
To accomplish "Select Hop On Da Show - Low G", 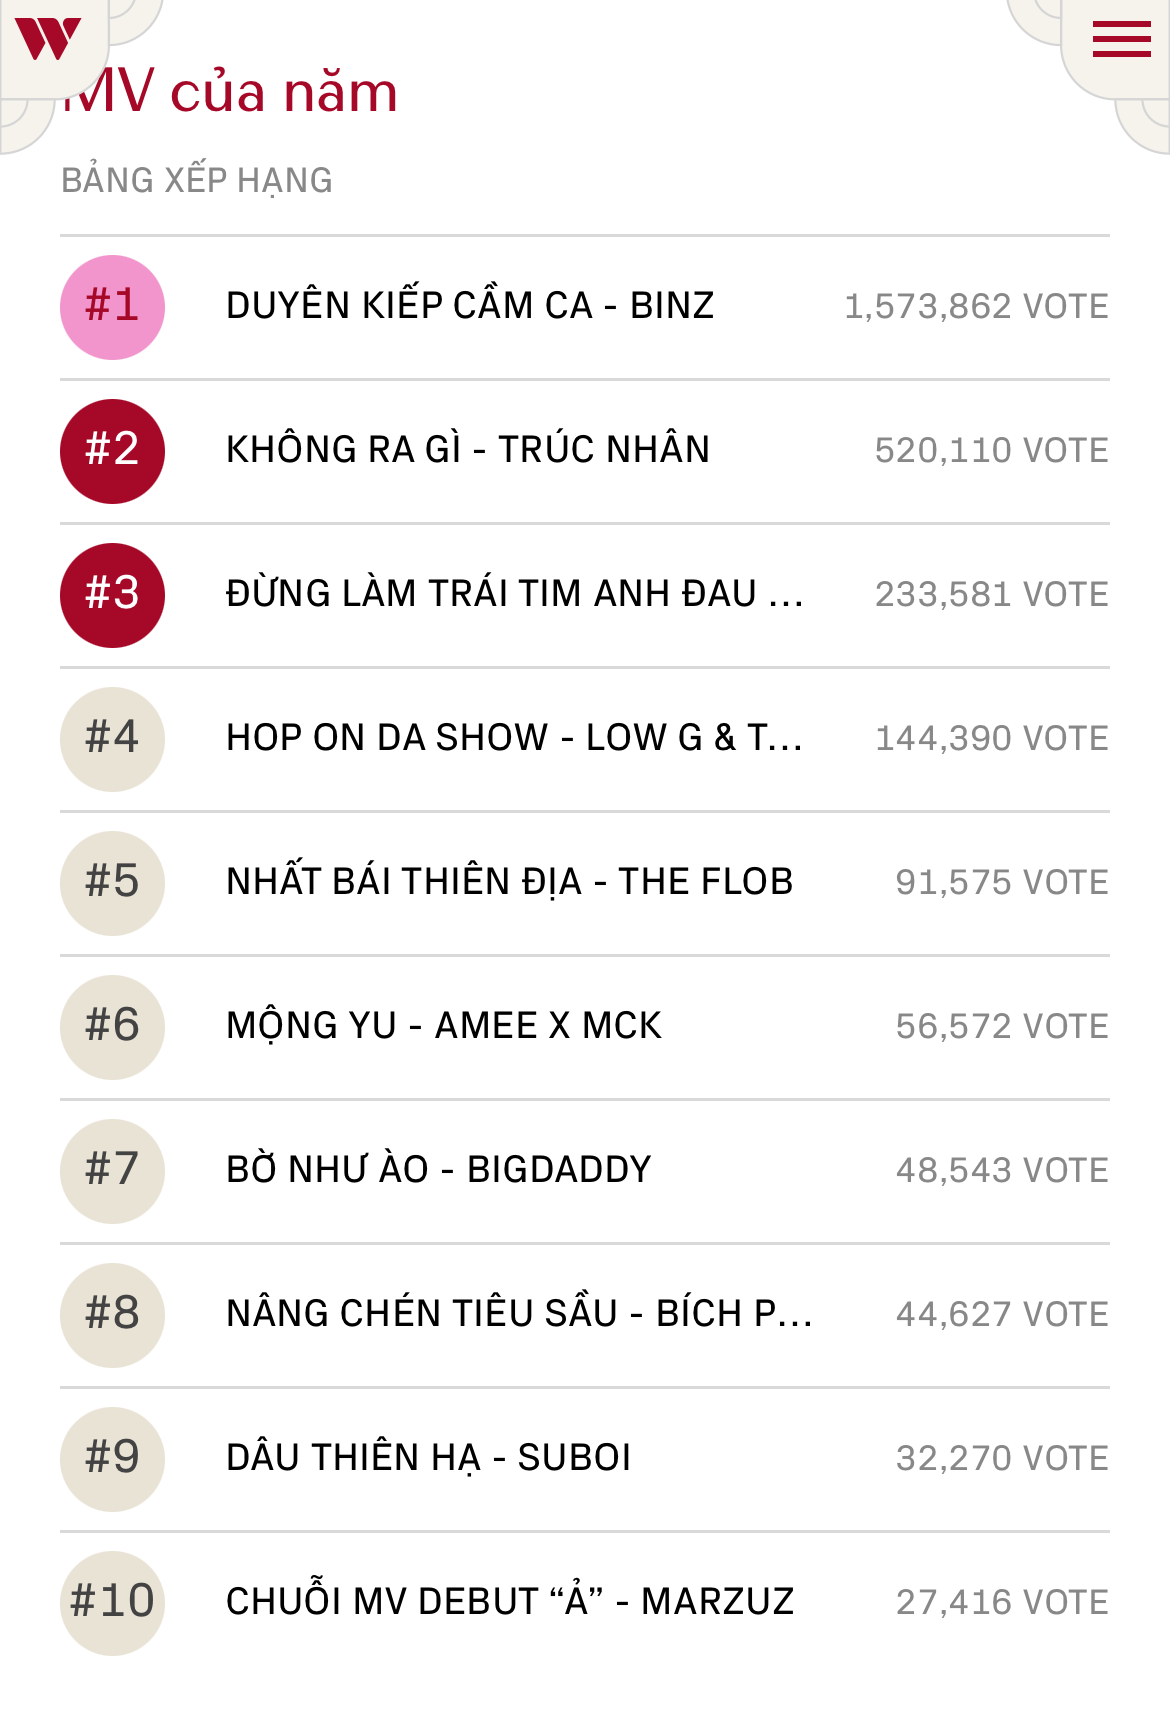I will point(514,738).
